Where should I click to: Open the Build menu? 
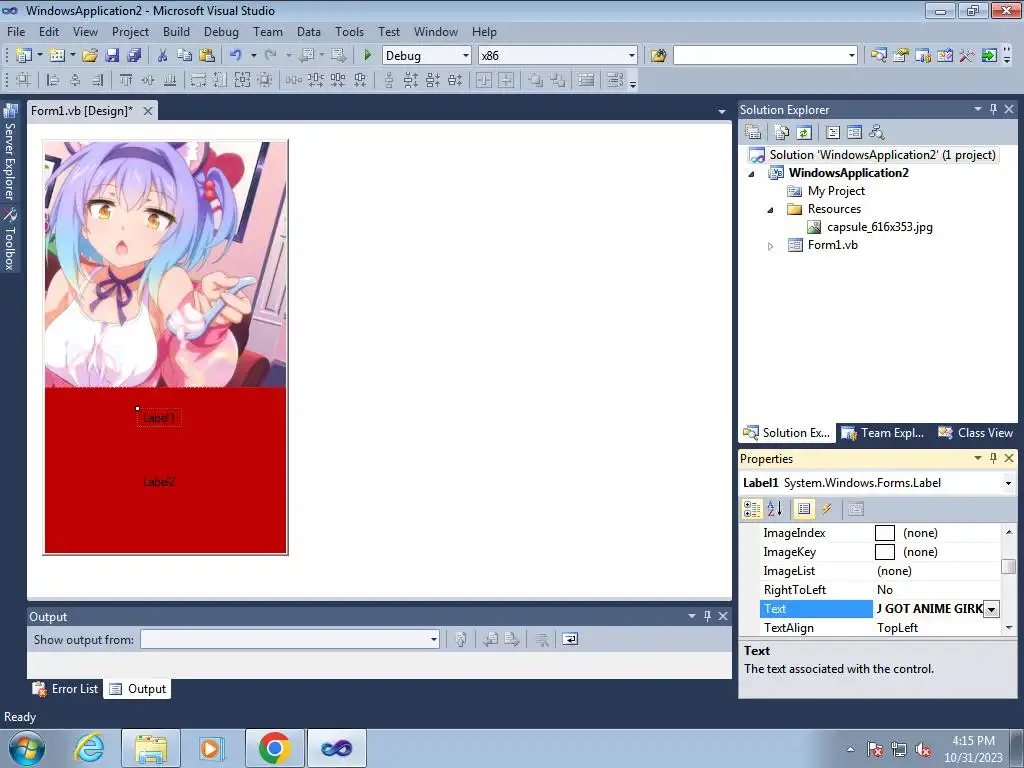[x=176, y=31]
